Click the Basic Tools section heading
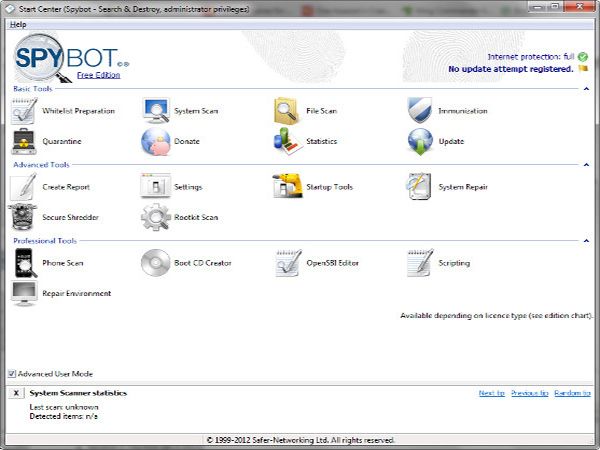This screenshot has height=450, width=600. click(x=33, y=89)
